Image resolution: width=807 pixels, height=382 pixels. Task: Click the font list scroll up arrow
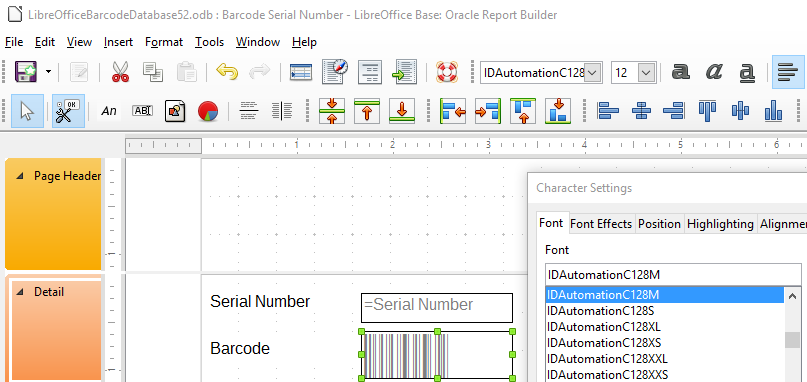(793, 296)
